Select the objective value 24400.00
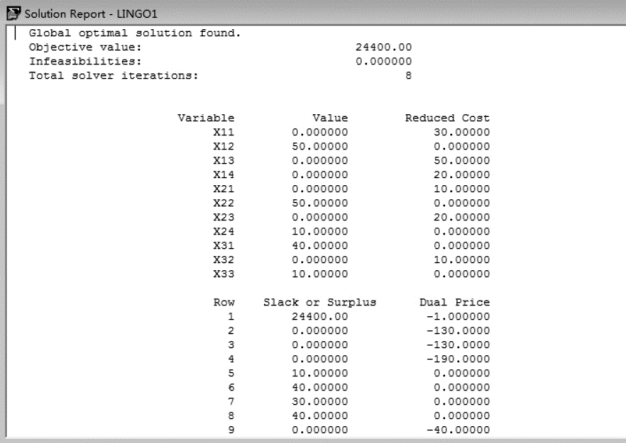The image size is (626, 443). 383,47
